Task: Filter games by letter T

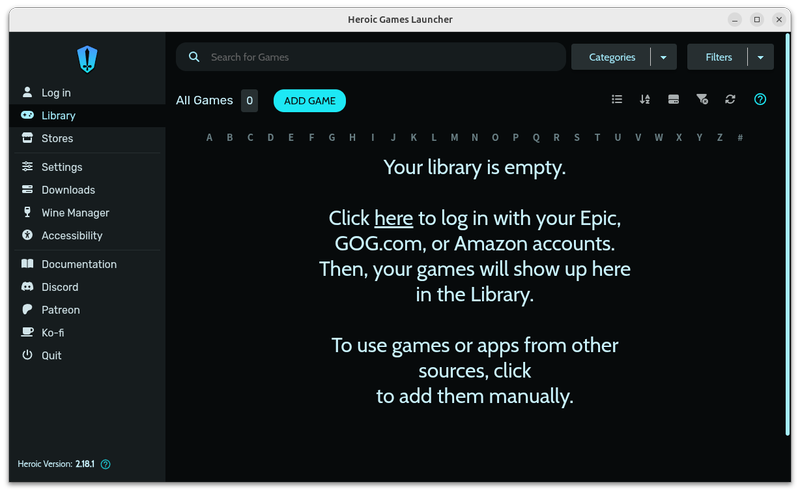Action: [597, 137]
